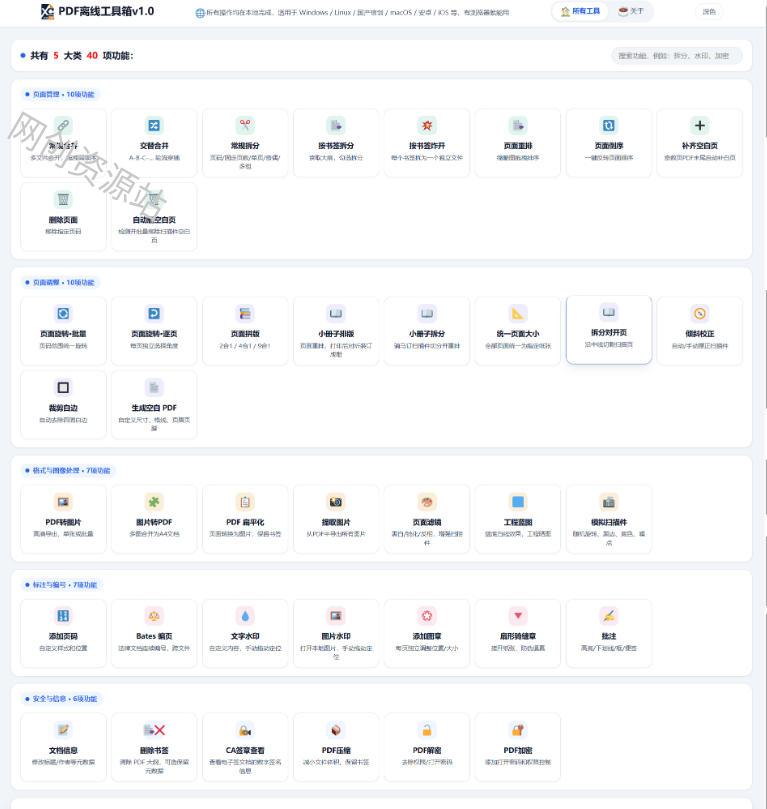The image size is (767, 809).
Task: Select the 添加页码 page-number tool
Action: (63, 634)
